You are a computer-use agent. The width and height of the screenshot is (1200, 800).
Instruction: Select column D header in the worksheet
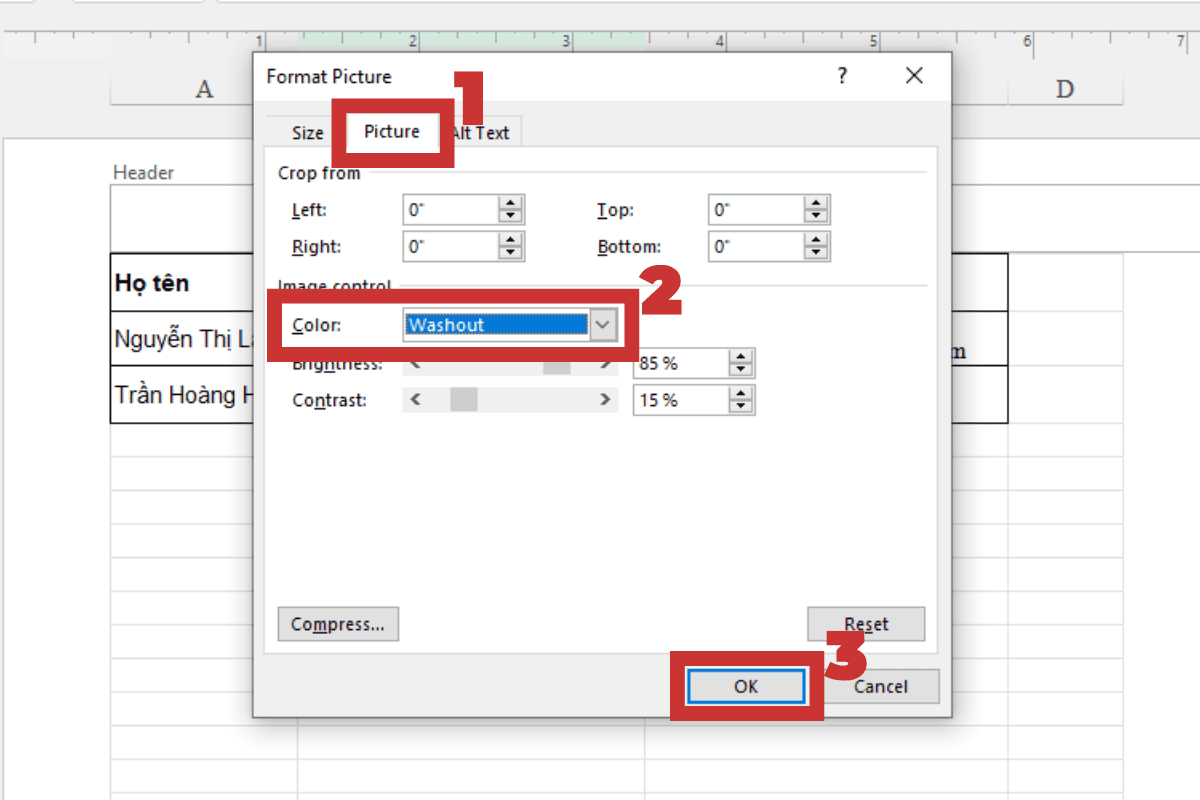[1066, 89]
